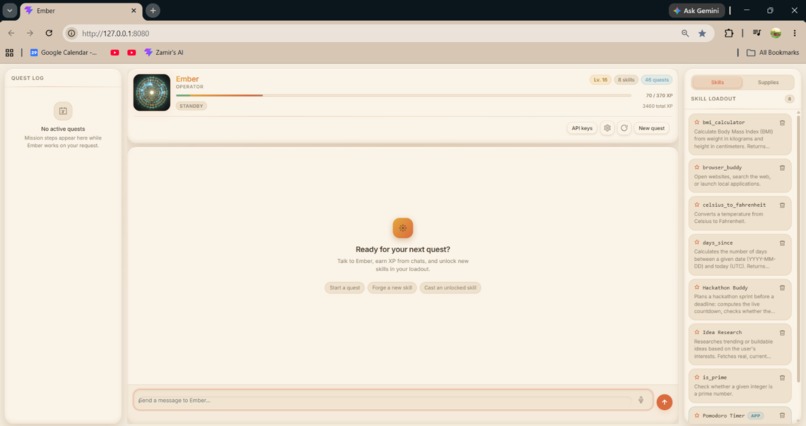Screen dimensions: 806x426
Task: Open the Zamir's AI bookmark
Action: tap(164, 52)
